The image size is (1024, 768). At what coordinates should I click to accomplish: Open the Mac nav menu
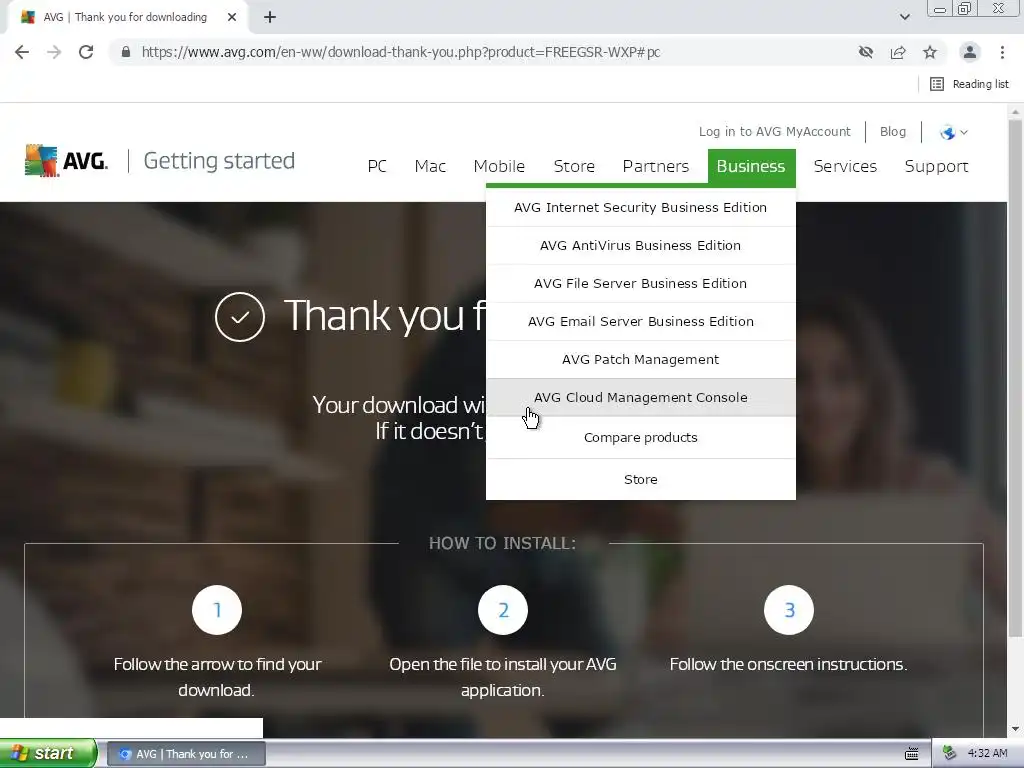[x=430, y=167]
